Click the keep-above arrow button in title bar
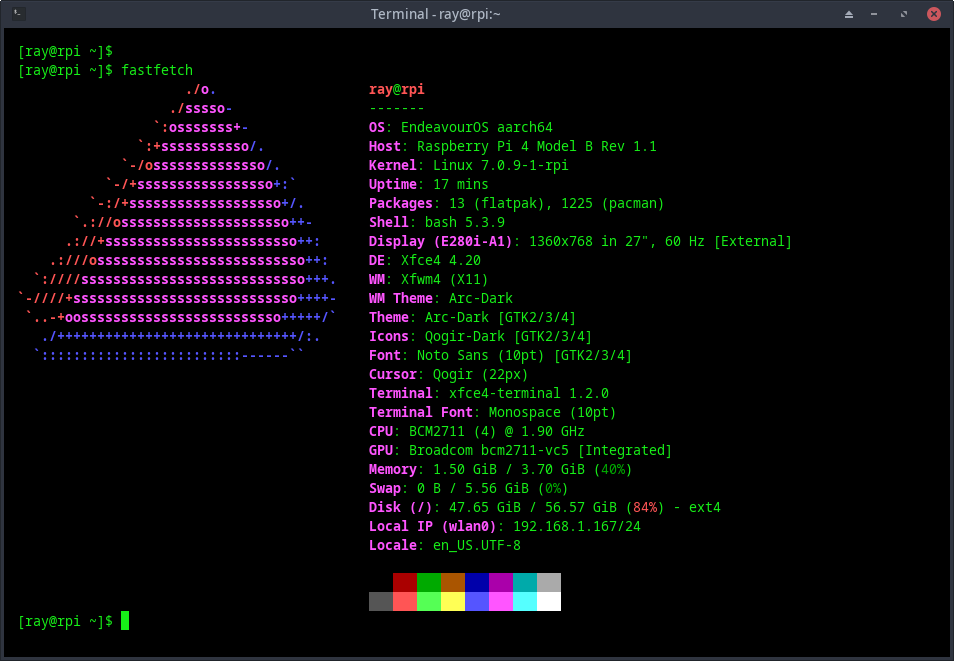Screen dimensions: 954x661 (849, 14)
